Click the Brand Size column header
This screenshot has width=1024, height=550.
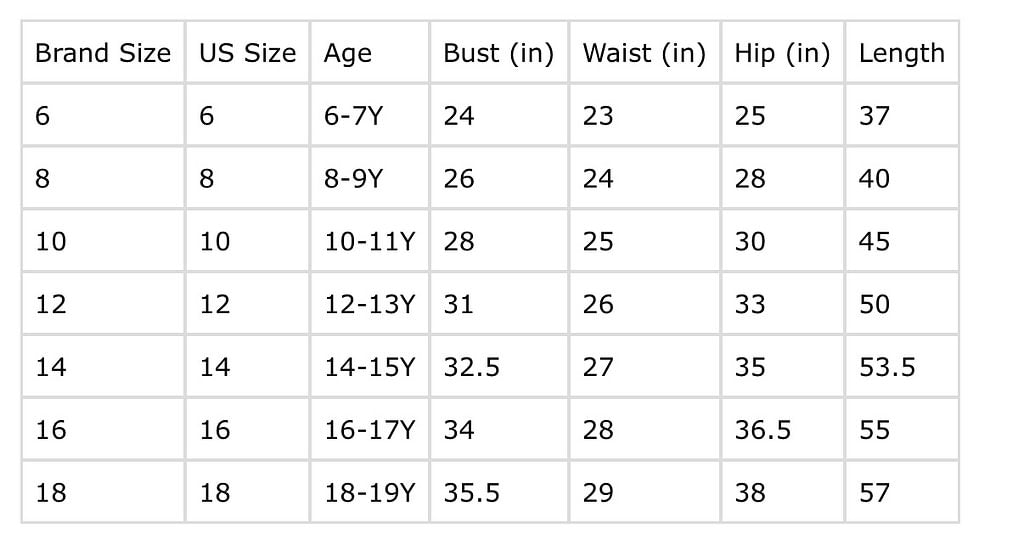103,52
